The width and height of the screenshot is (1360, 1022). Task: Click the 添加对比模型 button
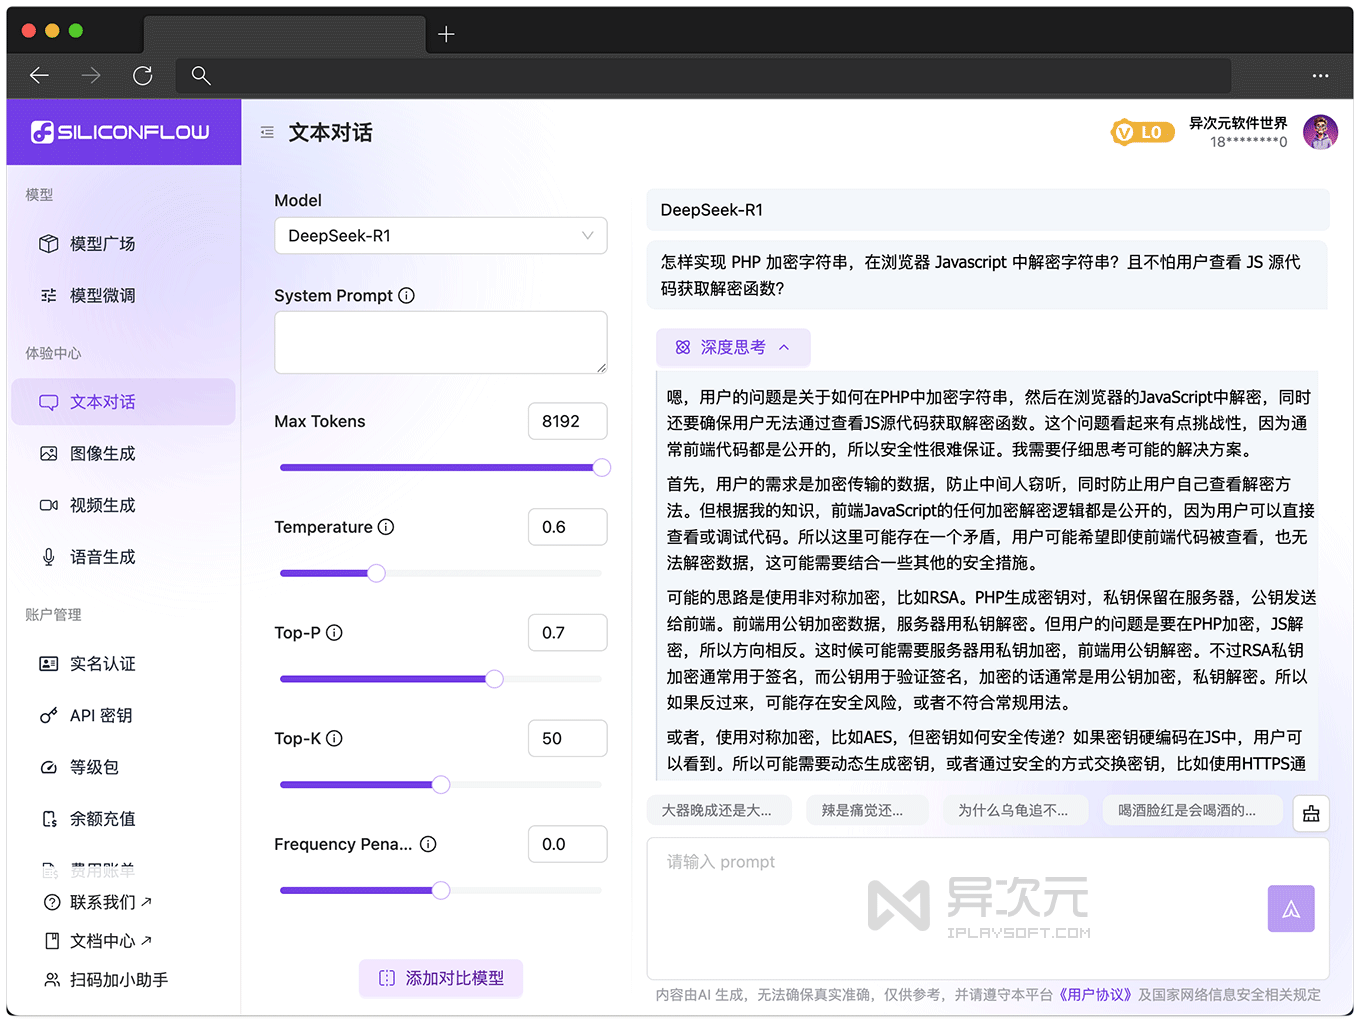point(440,978)
